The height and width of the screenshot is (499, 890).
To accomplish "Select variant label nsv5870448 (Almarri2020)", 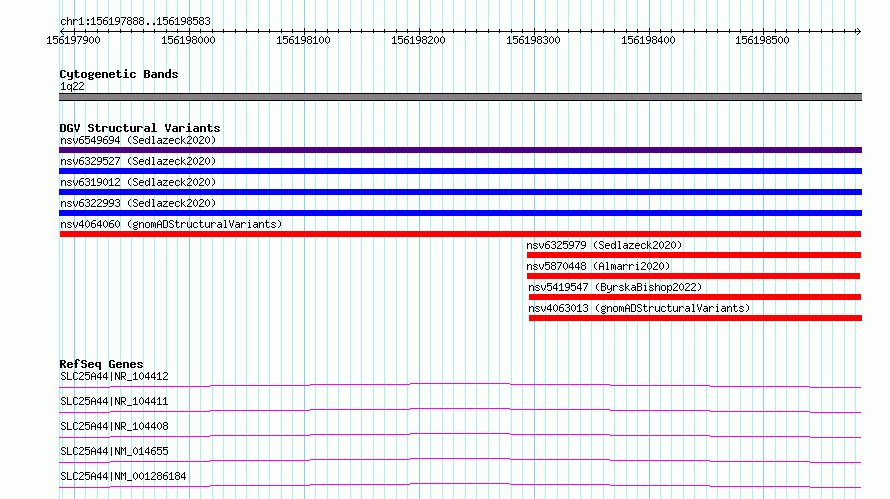I will [x=598, y=266].
